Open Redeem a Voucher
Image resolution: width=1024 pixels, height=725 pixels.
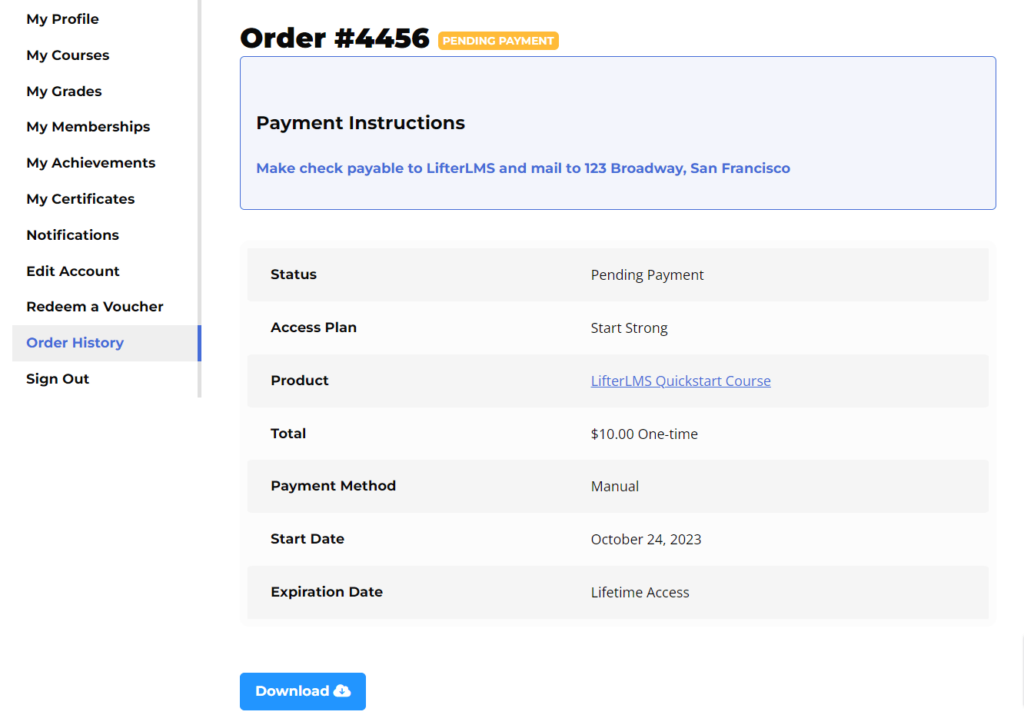pos(94,306)
